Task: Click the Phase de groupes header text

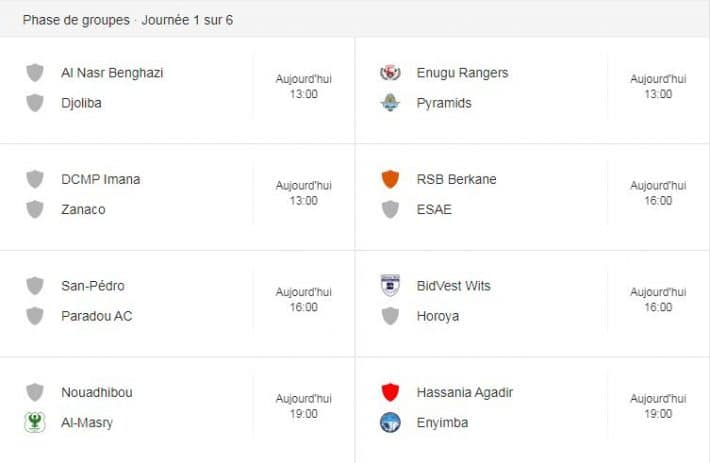Action: 76,20
